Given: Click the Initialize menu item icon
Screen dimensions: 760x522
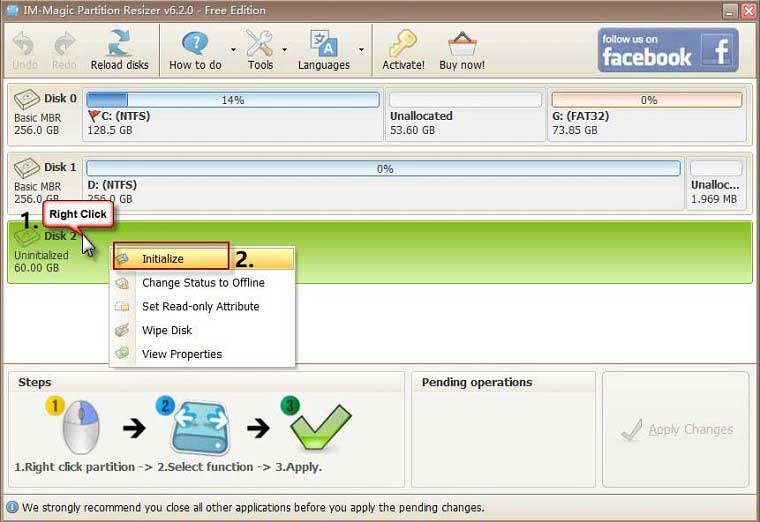Looking at the screenshot, I should 123,258.
